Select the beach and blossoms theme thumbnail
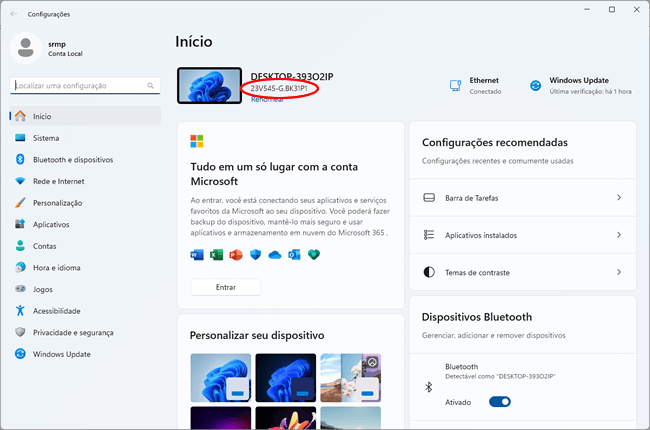 click(351, 377)
